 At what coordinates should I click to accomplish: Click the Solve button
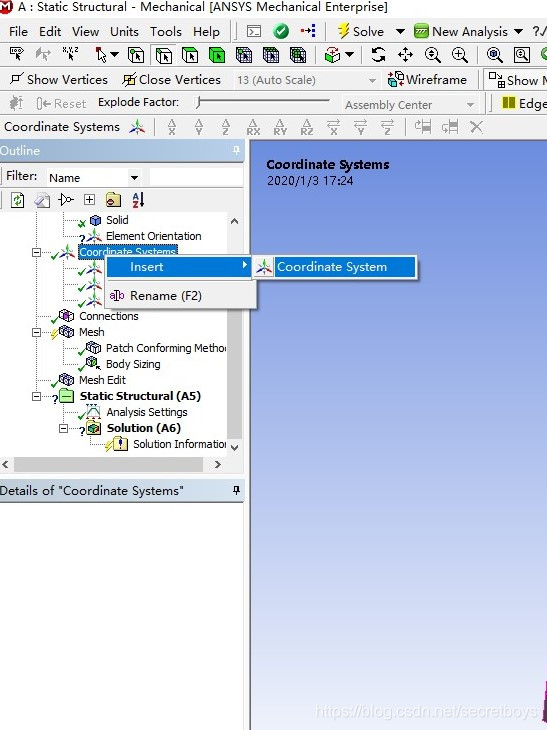click(361, 32)
